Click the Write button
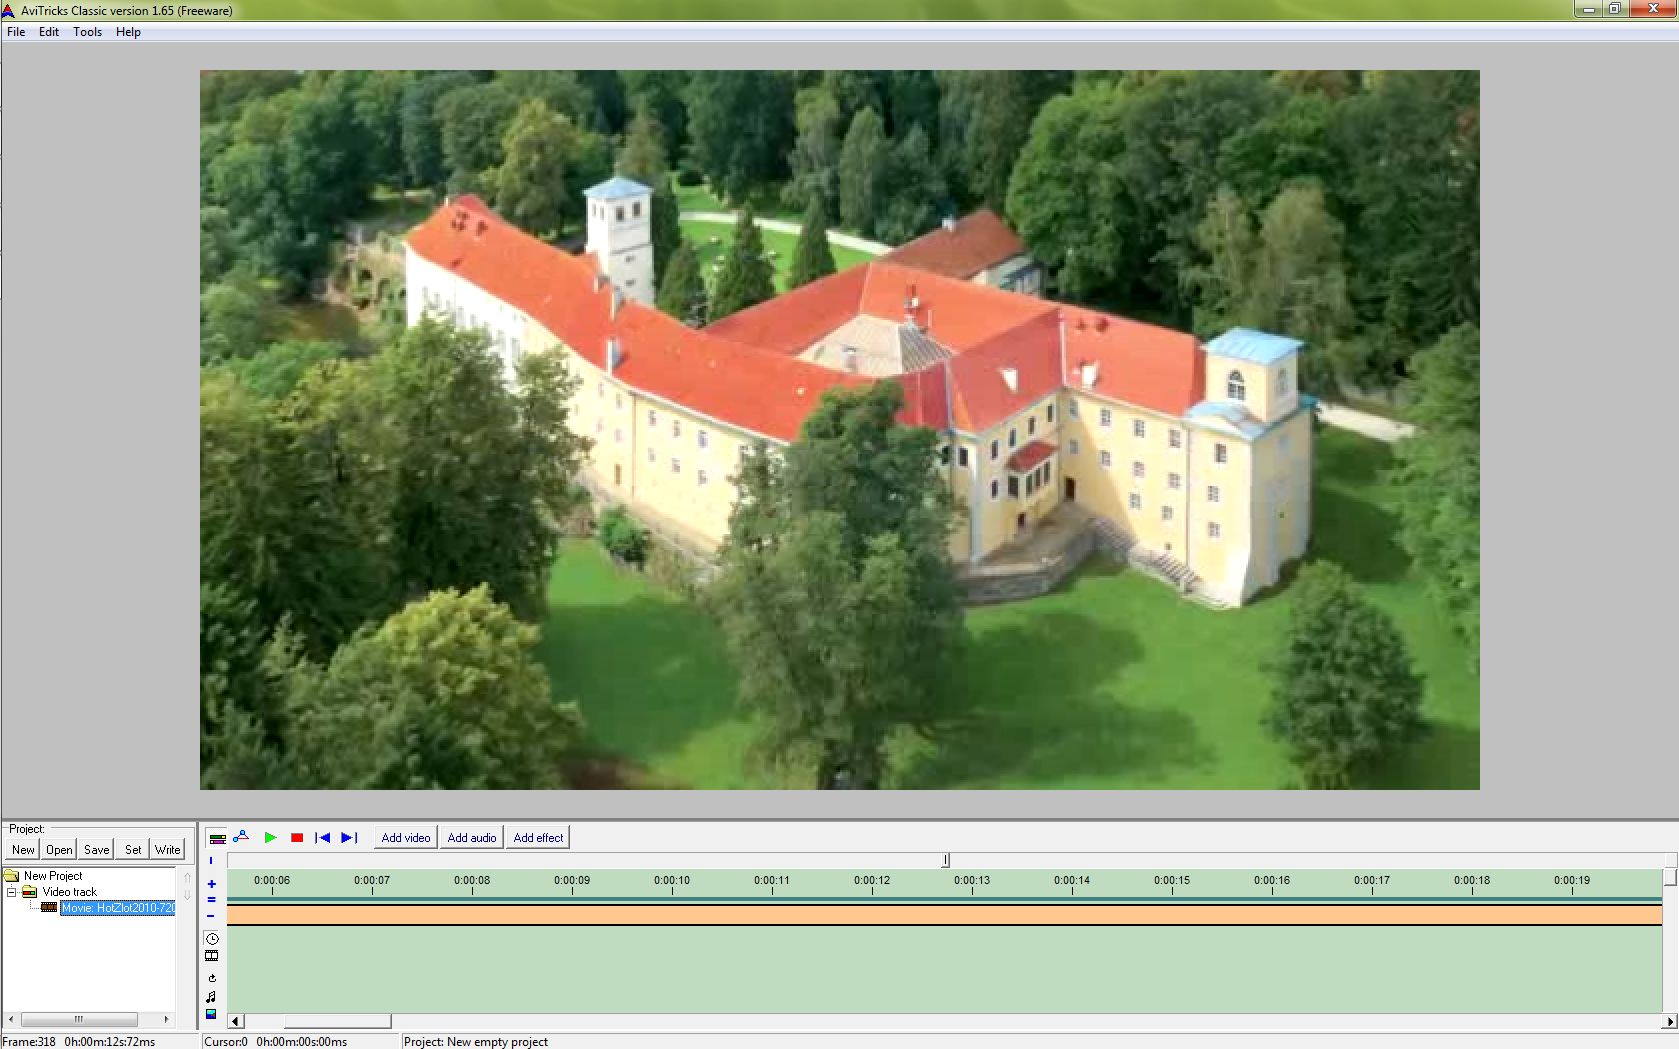The image size is (1679, 1049). (x=168, y=850)
